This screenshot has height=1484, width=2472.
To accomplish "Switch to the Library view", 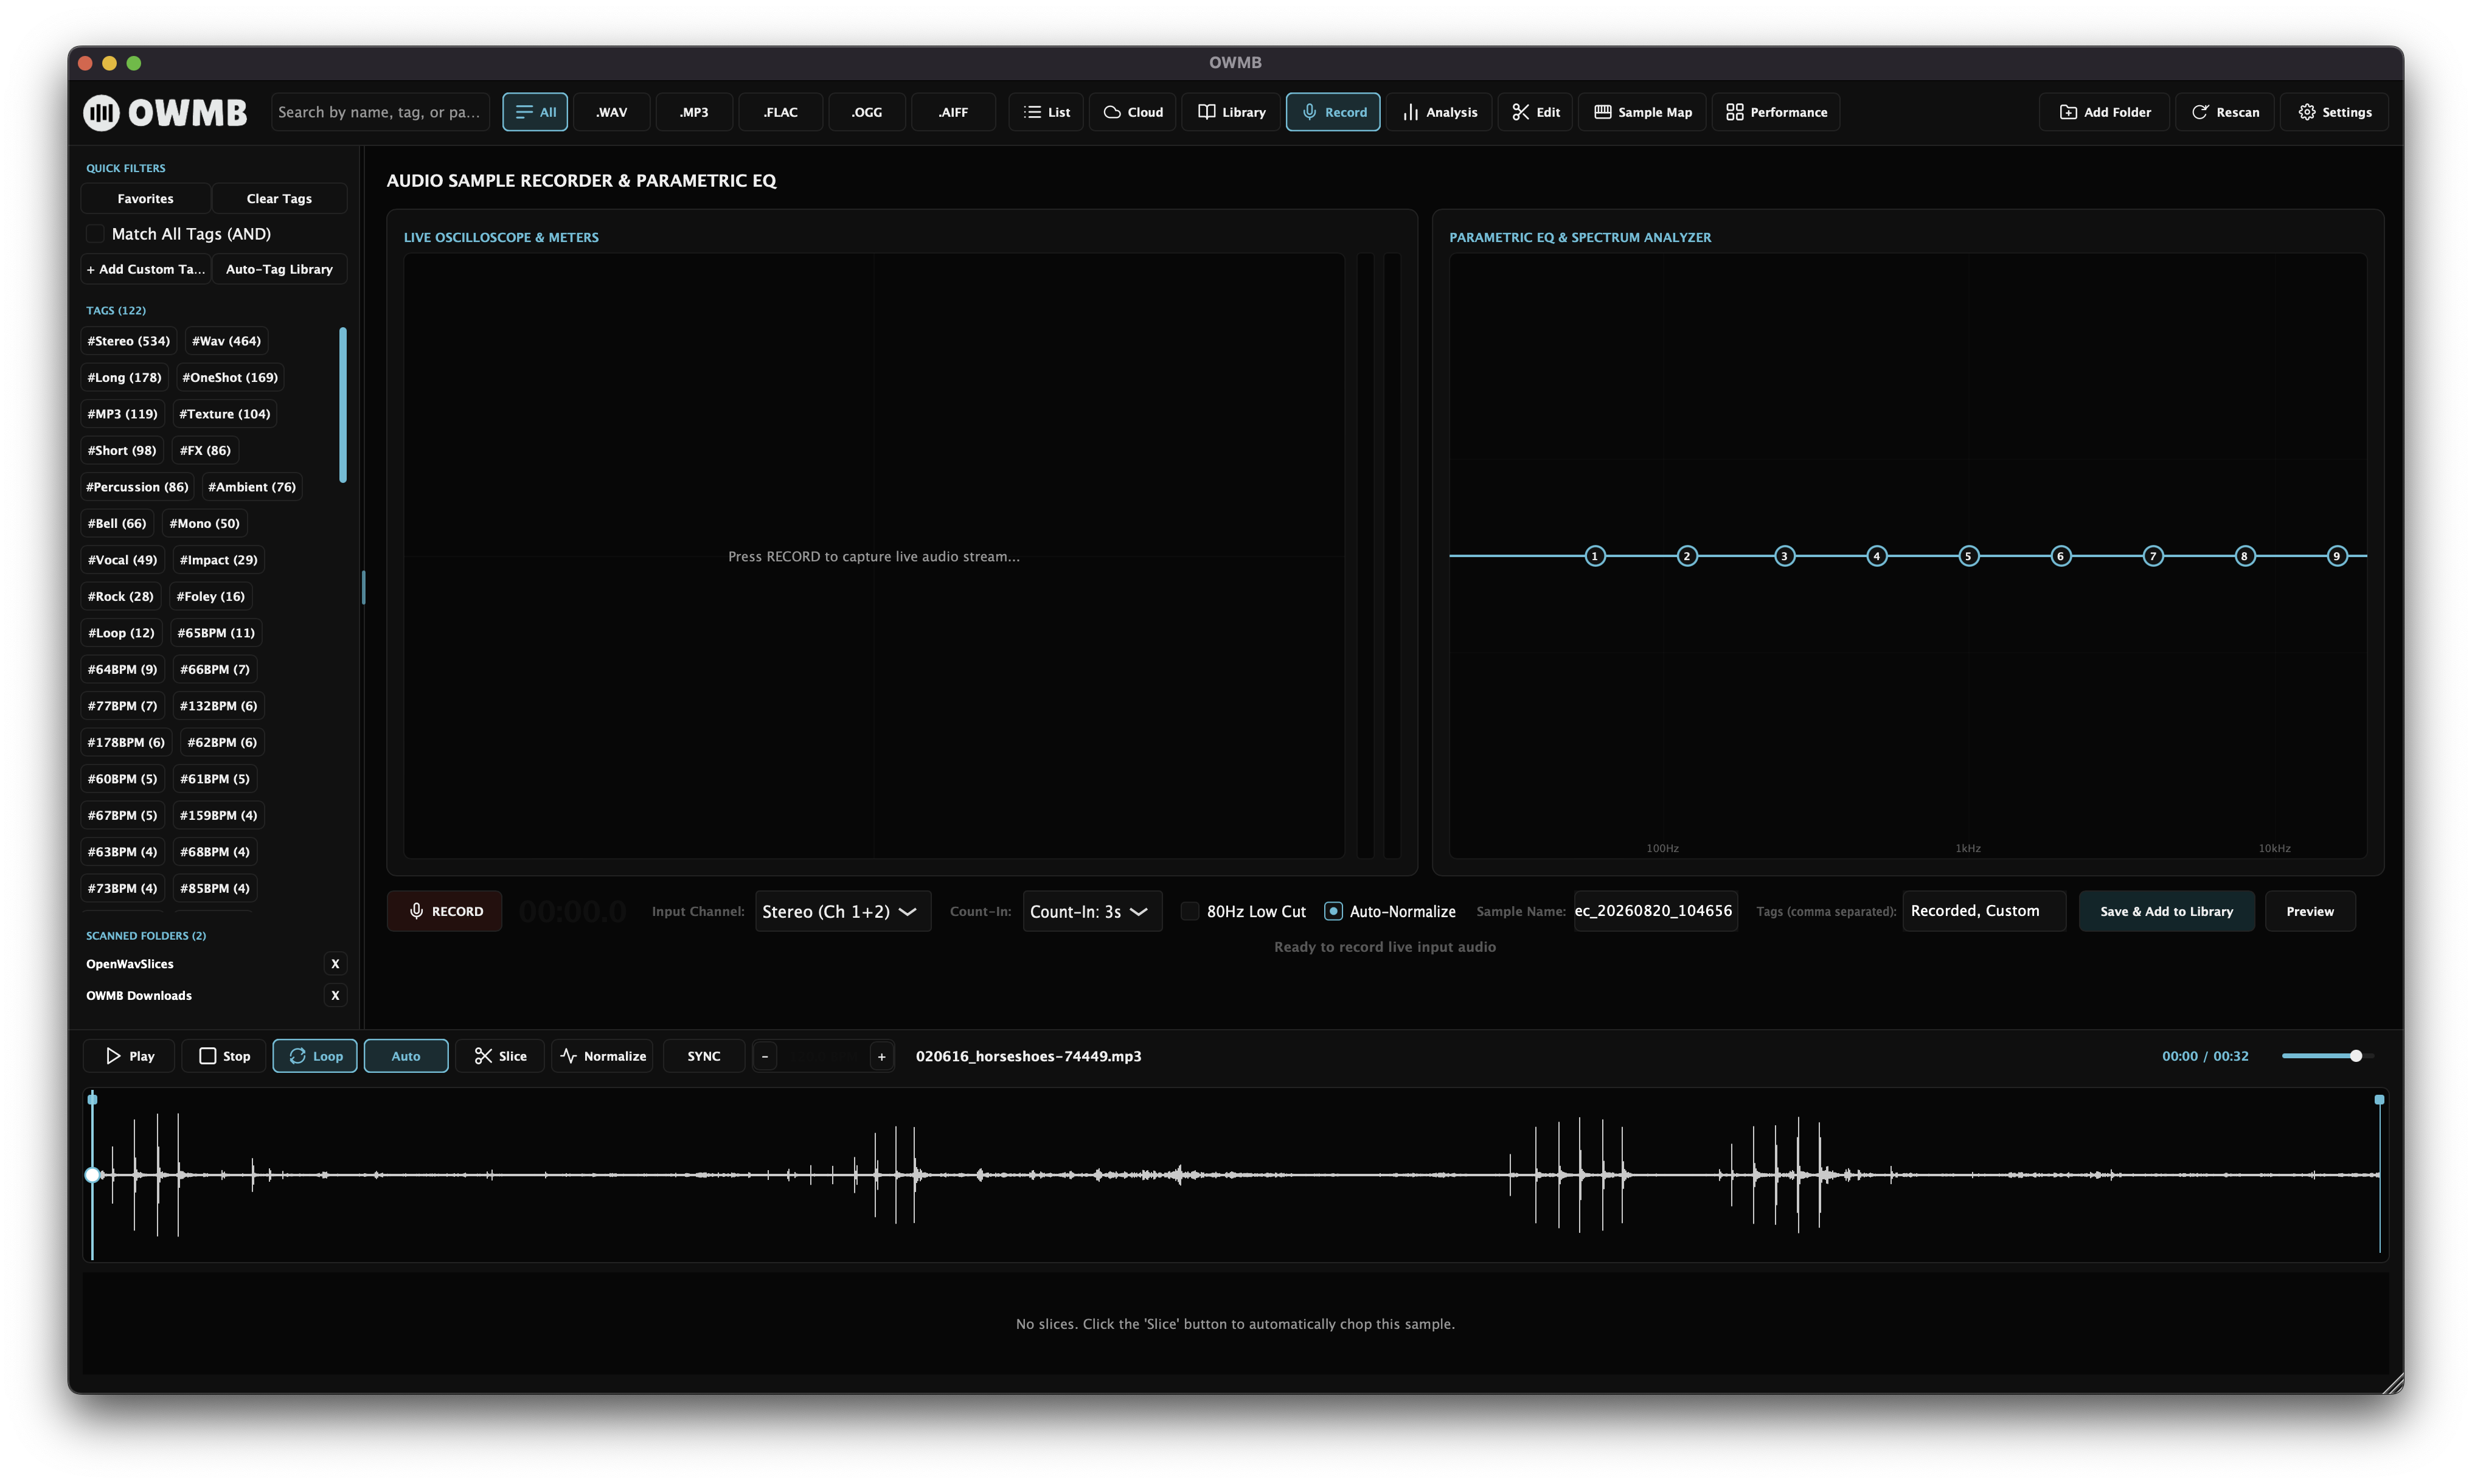I will [1231, 112].
